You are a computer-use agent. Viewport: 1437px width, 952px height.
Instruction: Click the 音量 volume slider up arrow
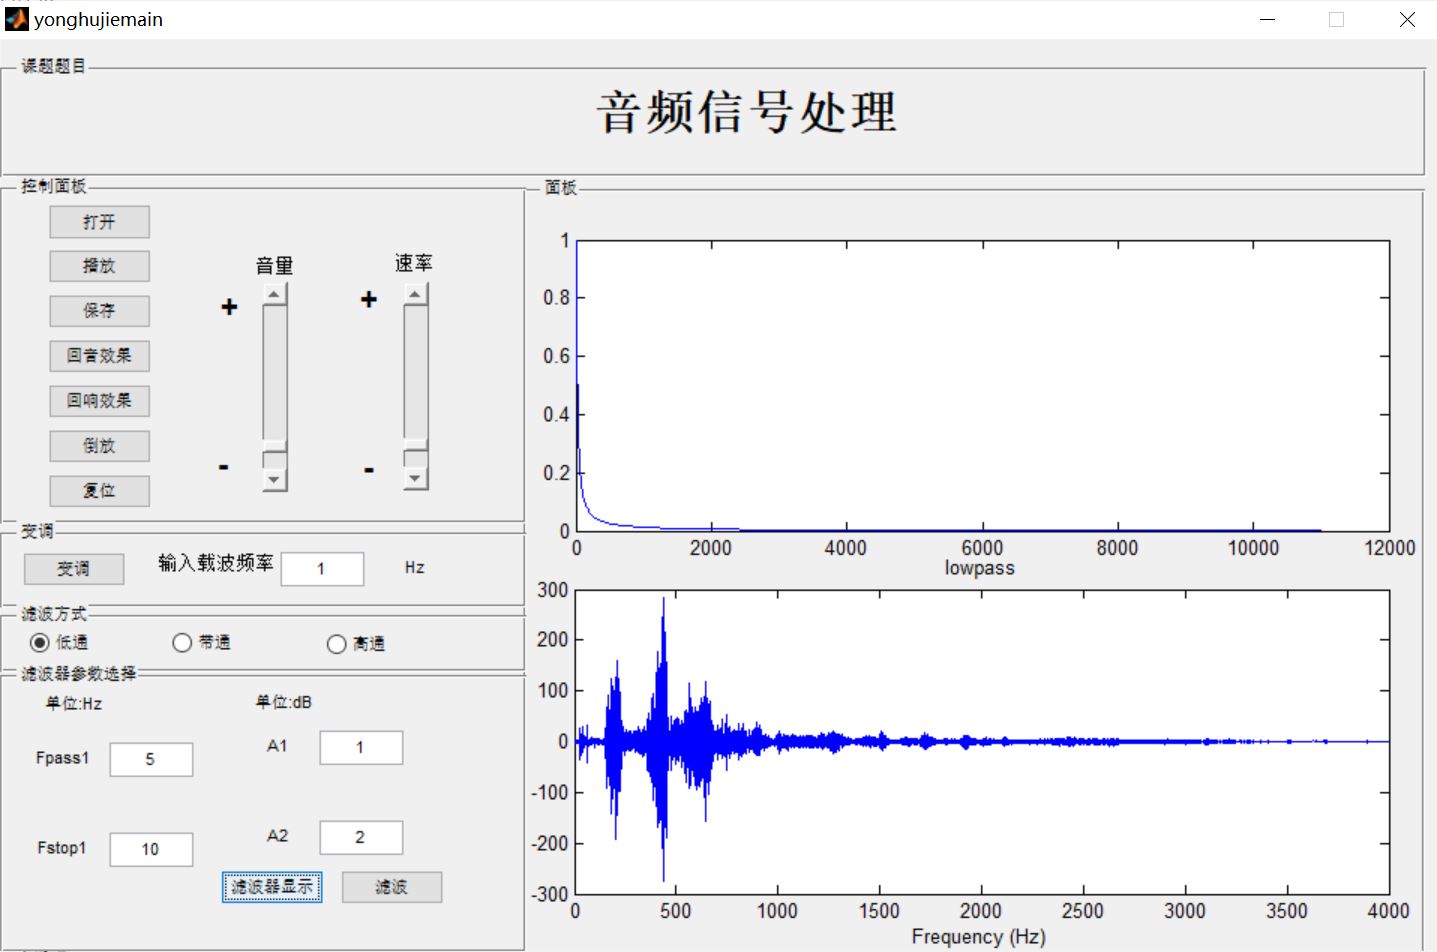click(x=275, y=293)
